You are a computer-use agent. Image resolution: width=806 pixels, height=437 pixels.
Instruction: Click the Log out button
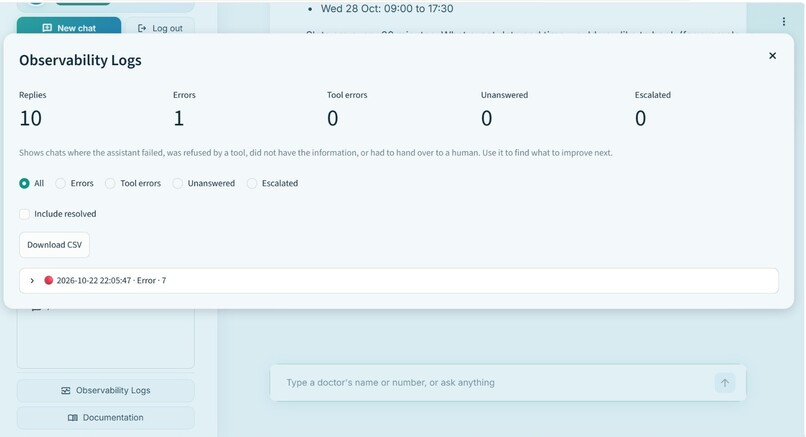click(160, 28)
